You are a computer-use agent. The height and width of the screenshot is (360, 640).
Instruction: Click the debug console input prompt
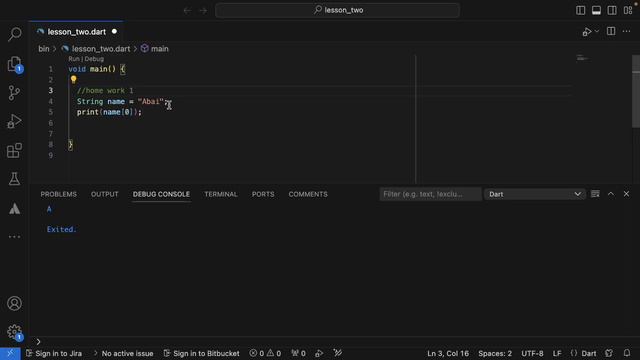tap(335, 342)
